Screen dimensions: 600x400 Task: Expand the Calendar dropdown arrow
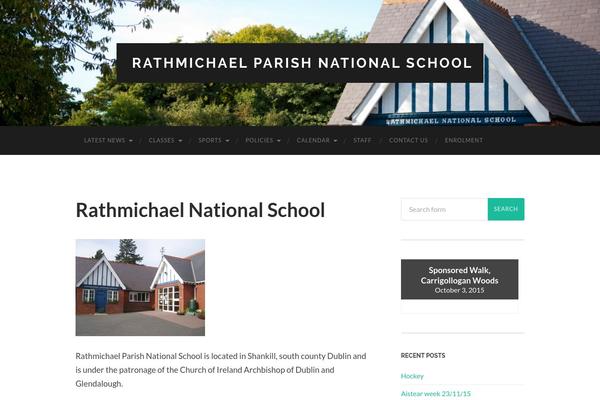pos(335,140)
